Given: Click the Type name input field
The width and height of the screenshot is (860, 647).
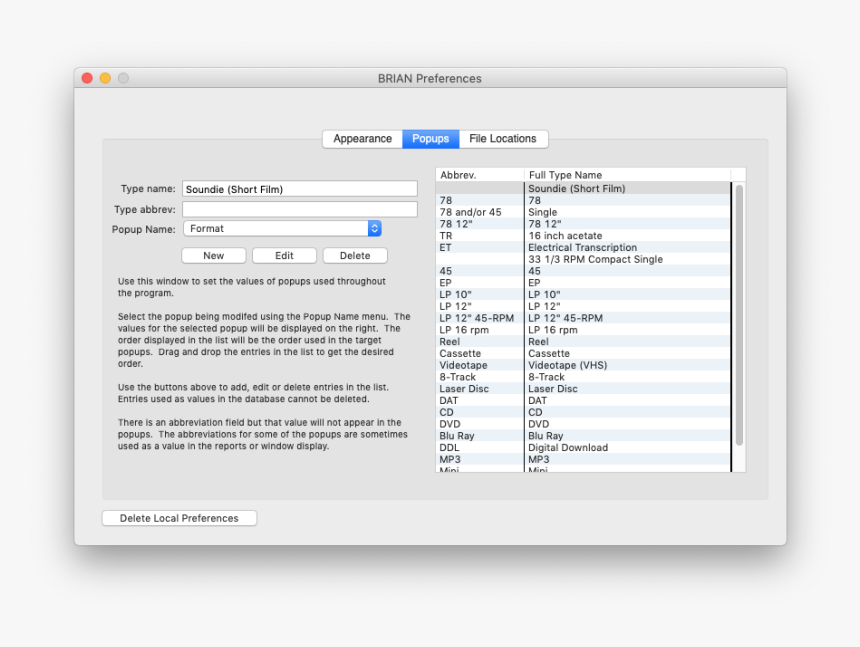Looking at the screenshot, I should 299,189.
